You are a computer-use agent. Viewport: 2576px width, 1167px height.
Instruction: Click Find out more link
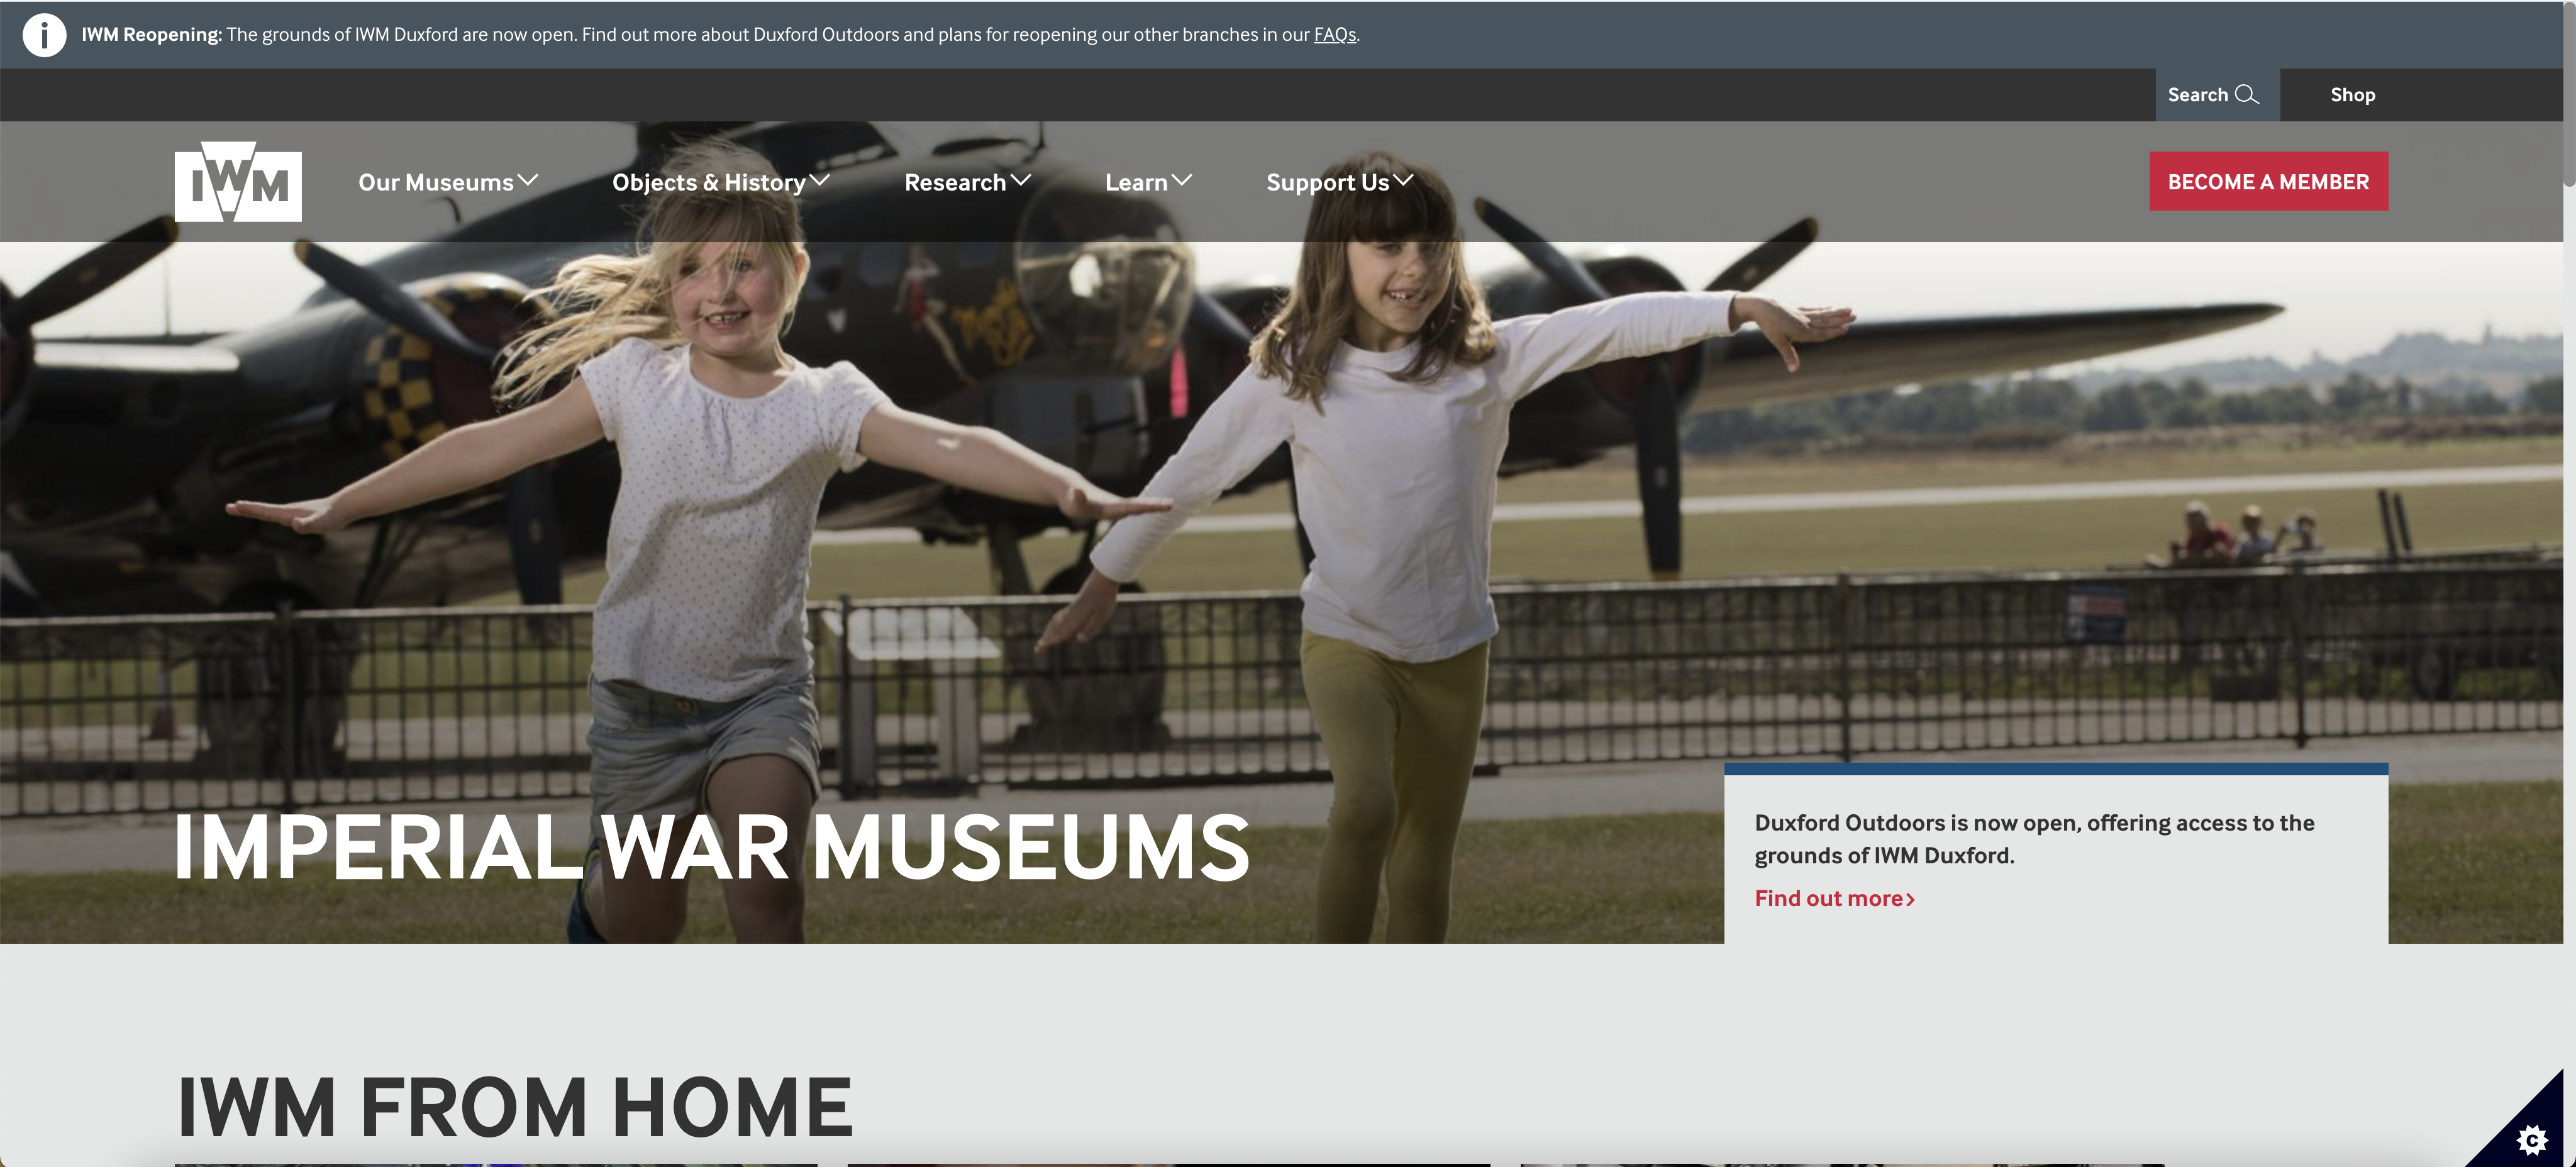[x=1828, y=898]
